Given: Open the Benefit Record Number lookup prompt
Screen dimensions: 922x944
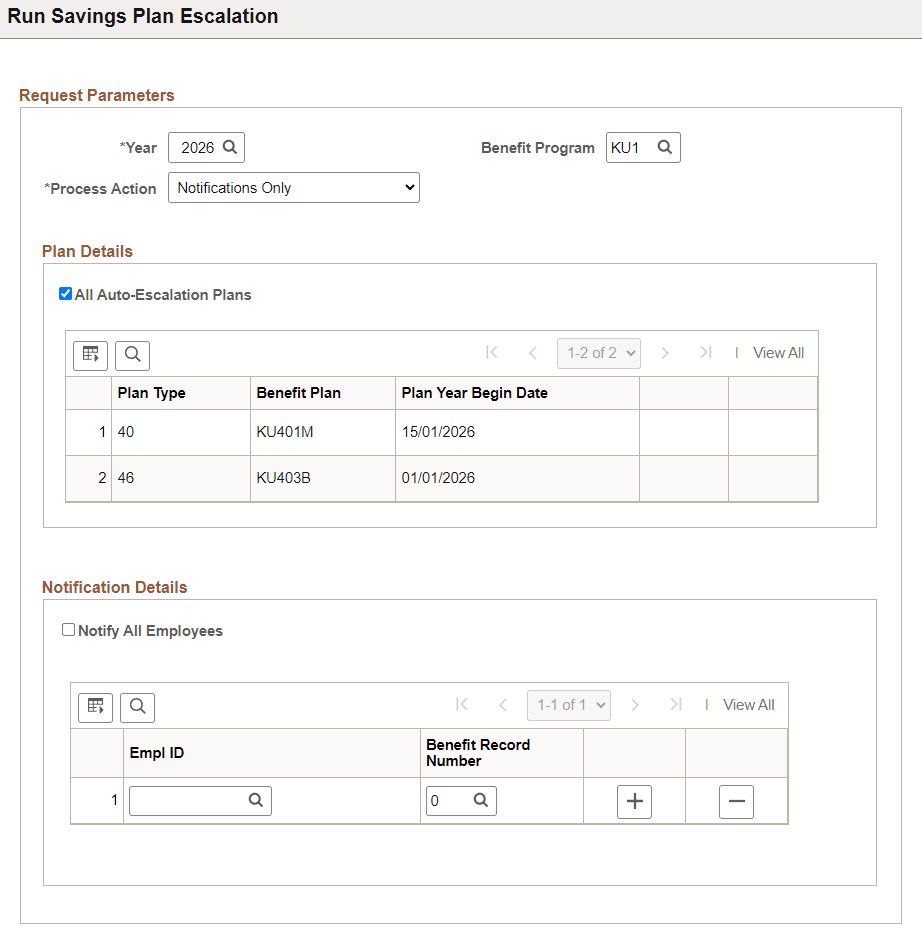Looking at the screenshot, I should (479, 800).
